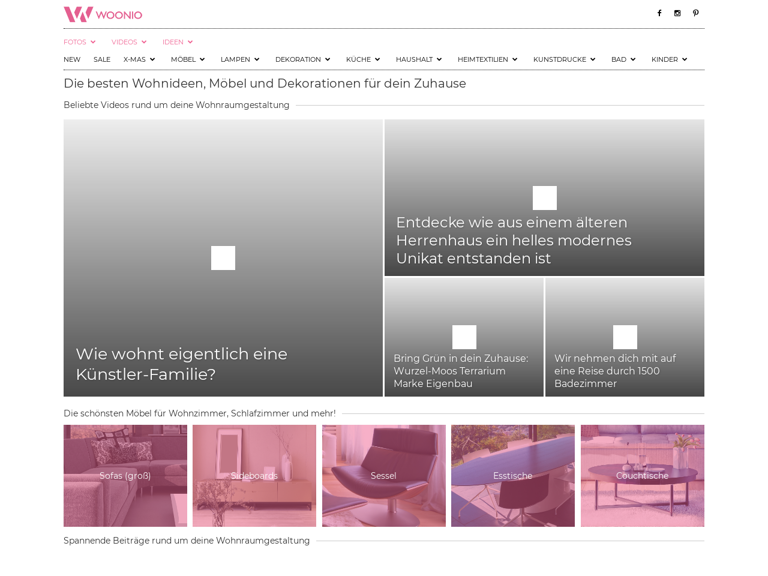This screenshot has height=576, width=768.
Task: Go to the Sale section
Action: click(x=102, y=60)
